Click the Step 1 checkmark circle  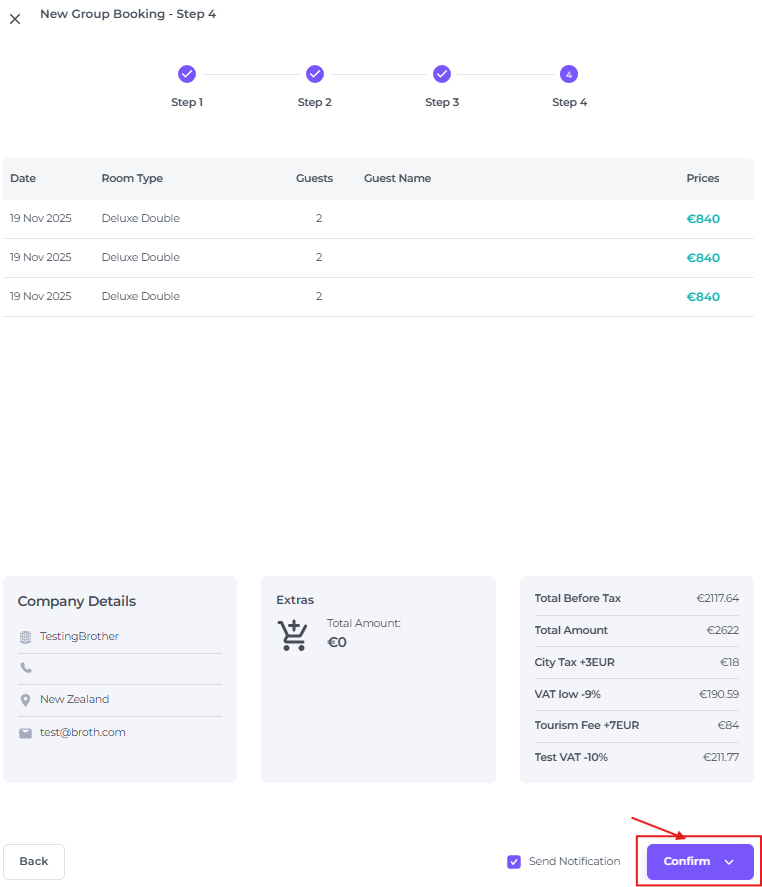coord(187,74)
